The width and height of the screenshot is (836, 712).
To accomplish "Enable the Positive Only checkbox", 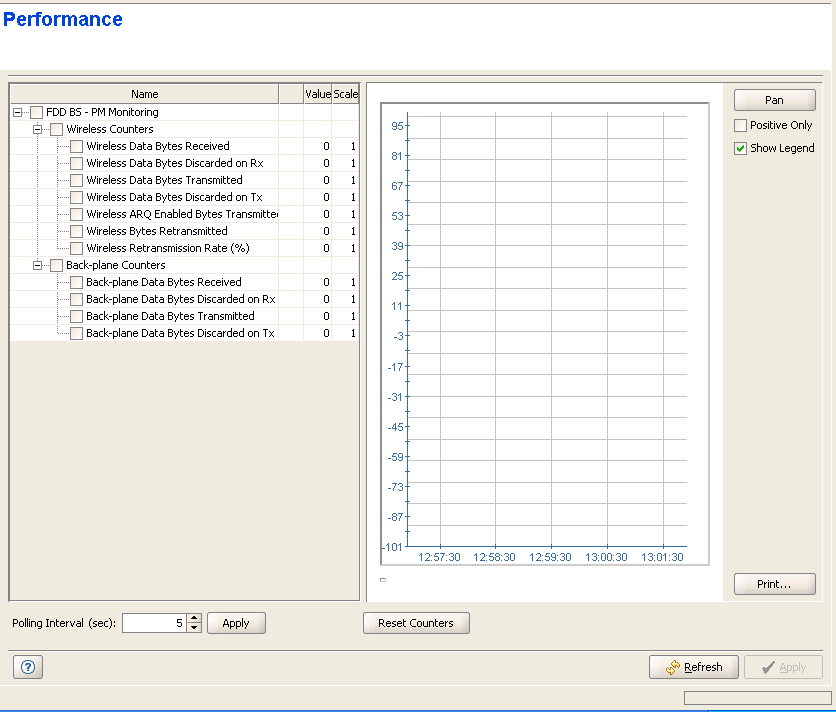I will pyautogui.click(x=741, y=126).
